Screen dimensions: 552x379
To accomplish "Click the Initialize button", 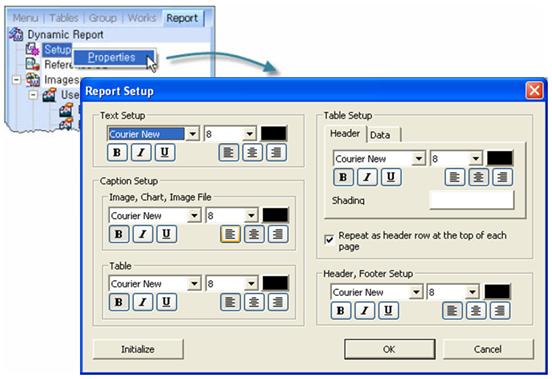I will click(138, 349).
